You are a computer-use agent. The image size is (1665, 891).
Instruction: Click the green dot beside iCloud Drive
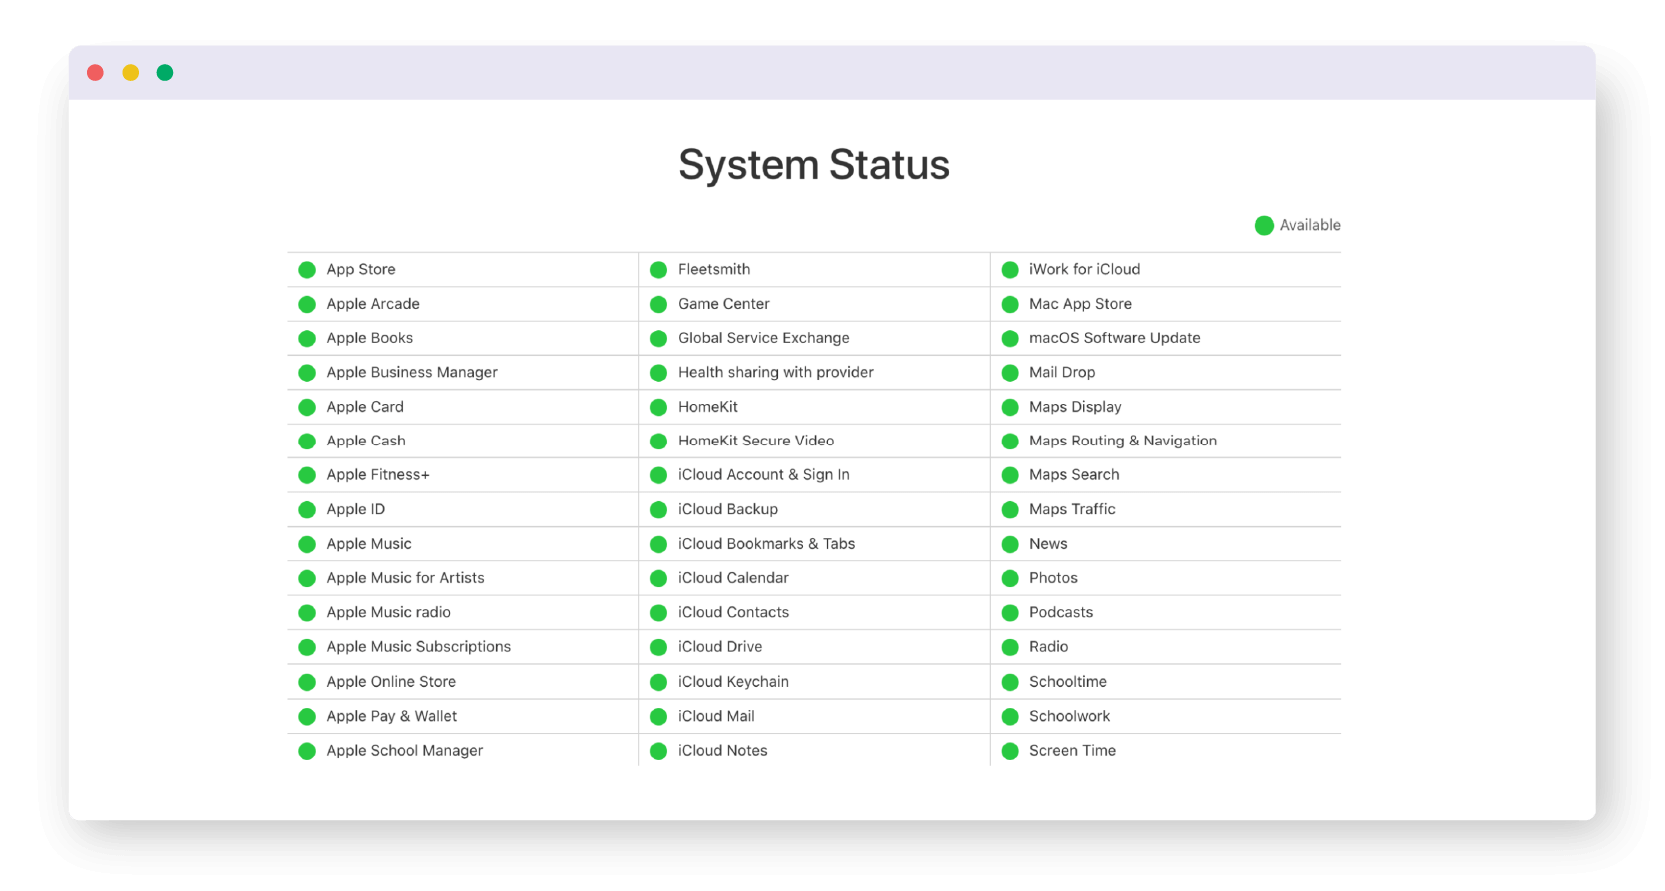point(658,647)
